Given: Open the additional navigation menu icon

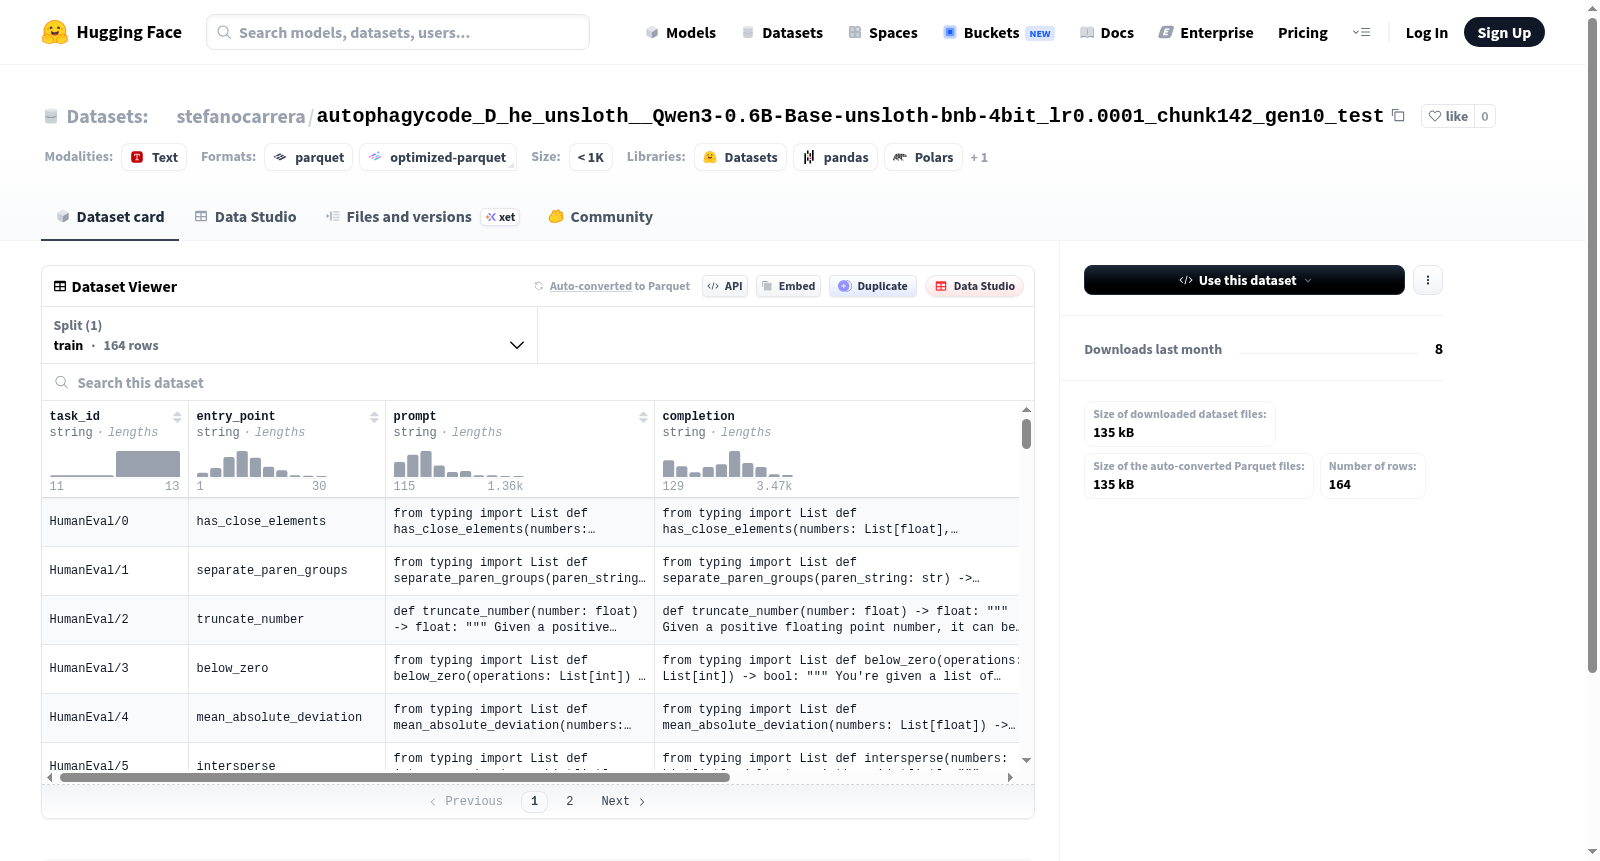Looking at the screenshot, I should tap(1361, 32).
